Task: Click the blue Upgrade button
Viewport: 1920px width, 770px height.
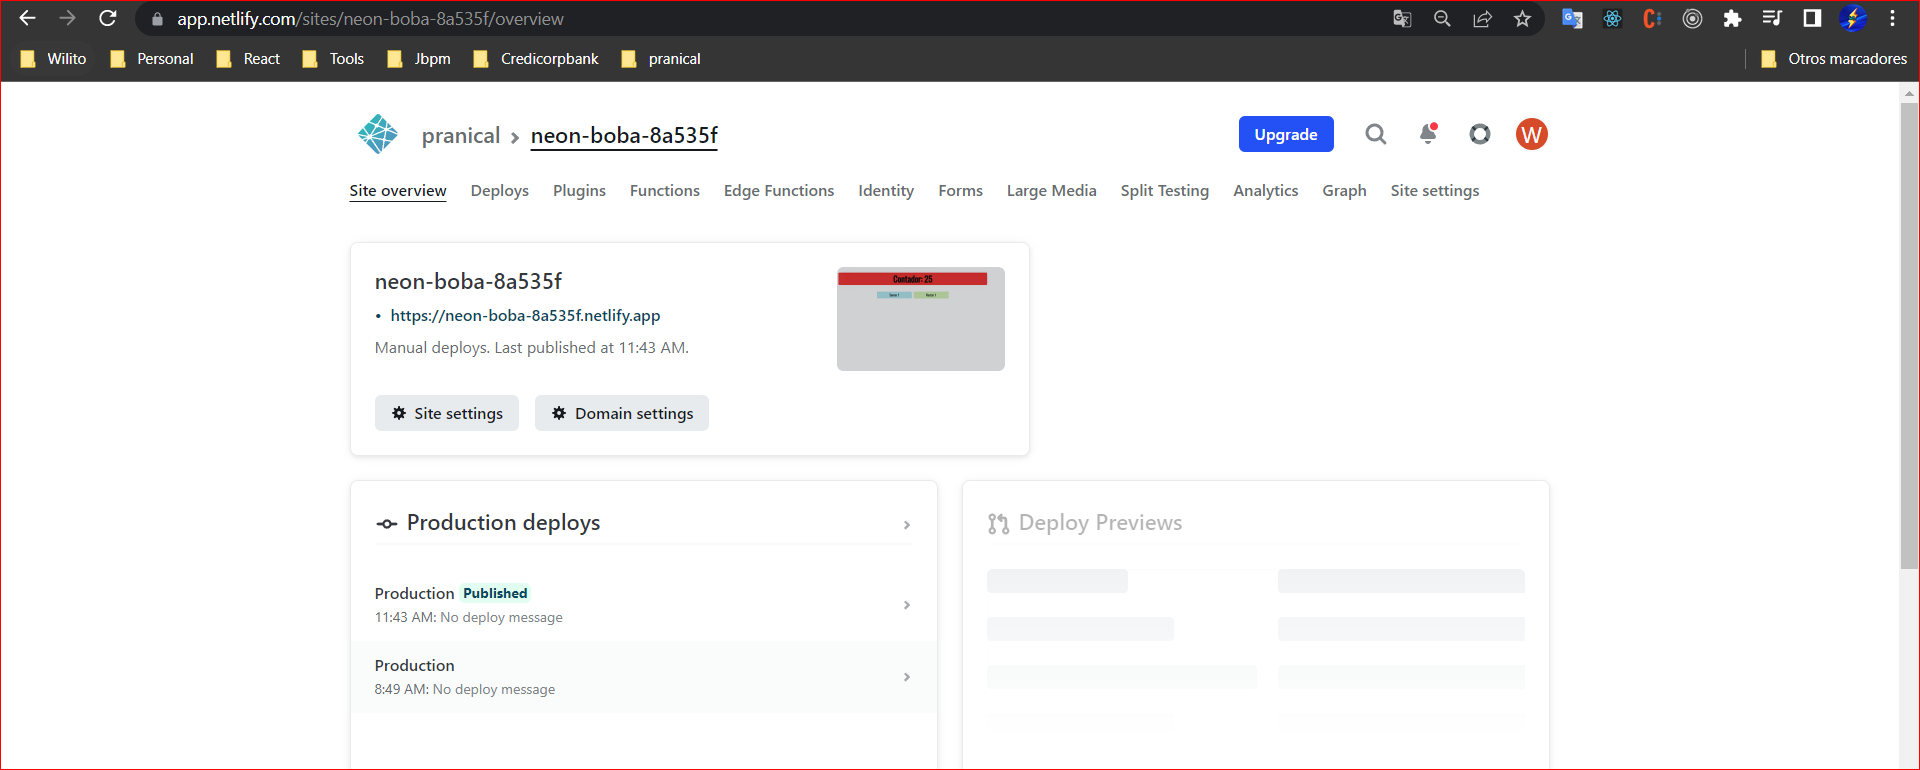Action: coord(1286,134)
